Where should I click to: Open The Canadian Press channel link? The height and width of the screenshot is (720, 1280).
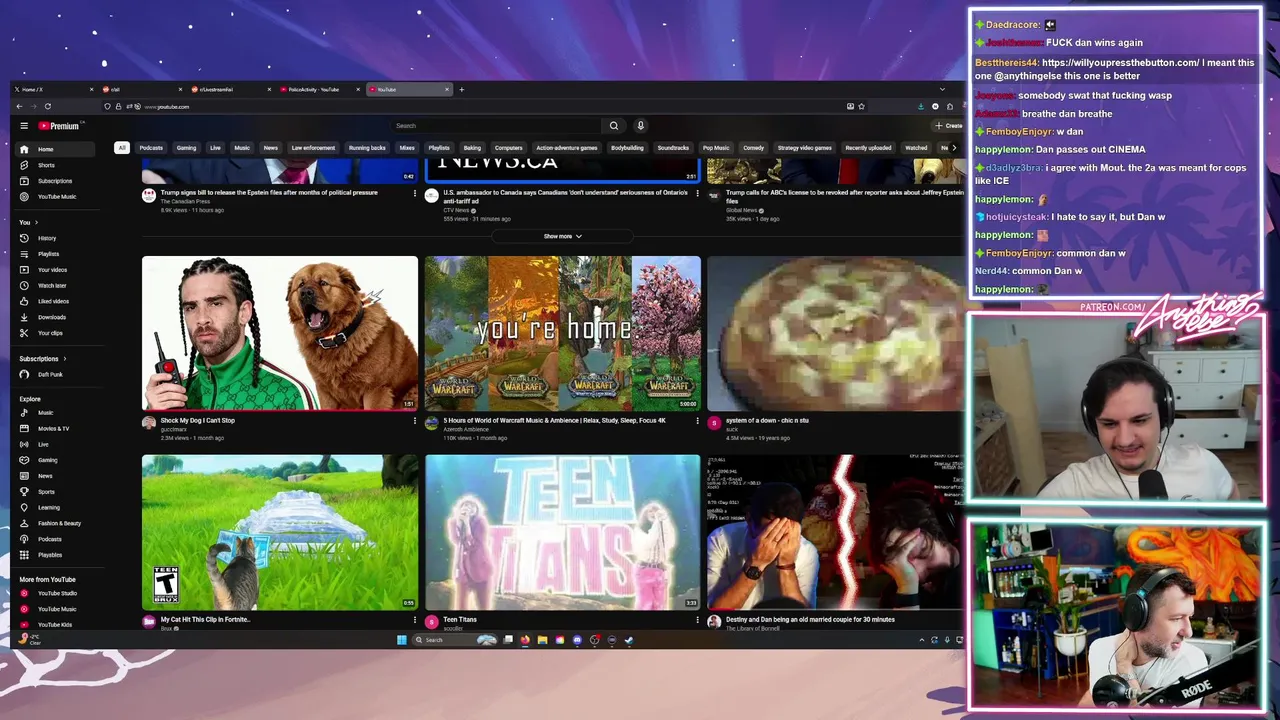click(185, 202)
